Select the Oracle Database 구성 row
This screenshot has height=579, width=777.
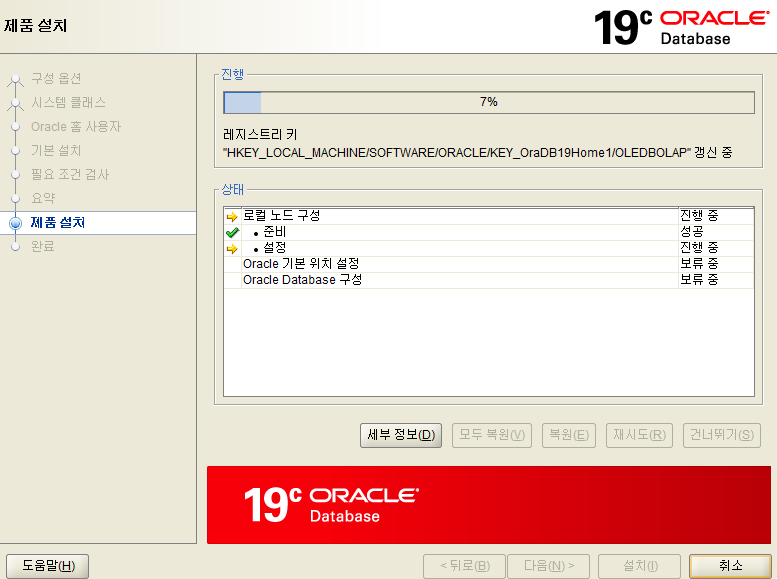[489, 280]
